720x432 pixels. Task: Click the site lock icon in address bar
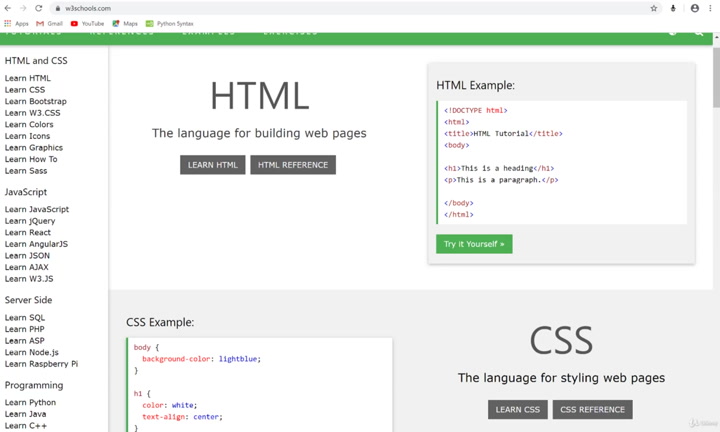point(58,8)
